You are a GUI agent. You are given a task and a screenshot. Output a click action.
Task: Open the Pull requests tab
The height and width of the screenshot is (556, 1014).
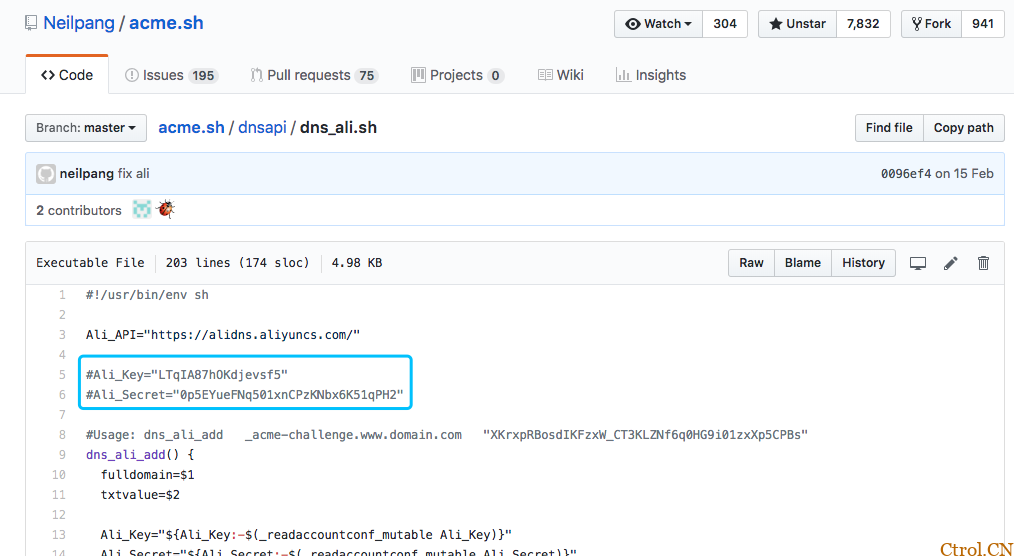[314, 75]
